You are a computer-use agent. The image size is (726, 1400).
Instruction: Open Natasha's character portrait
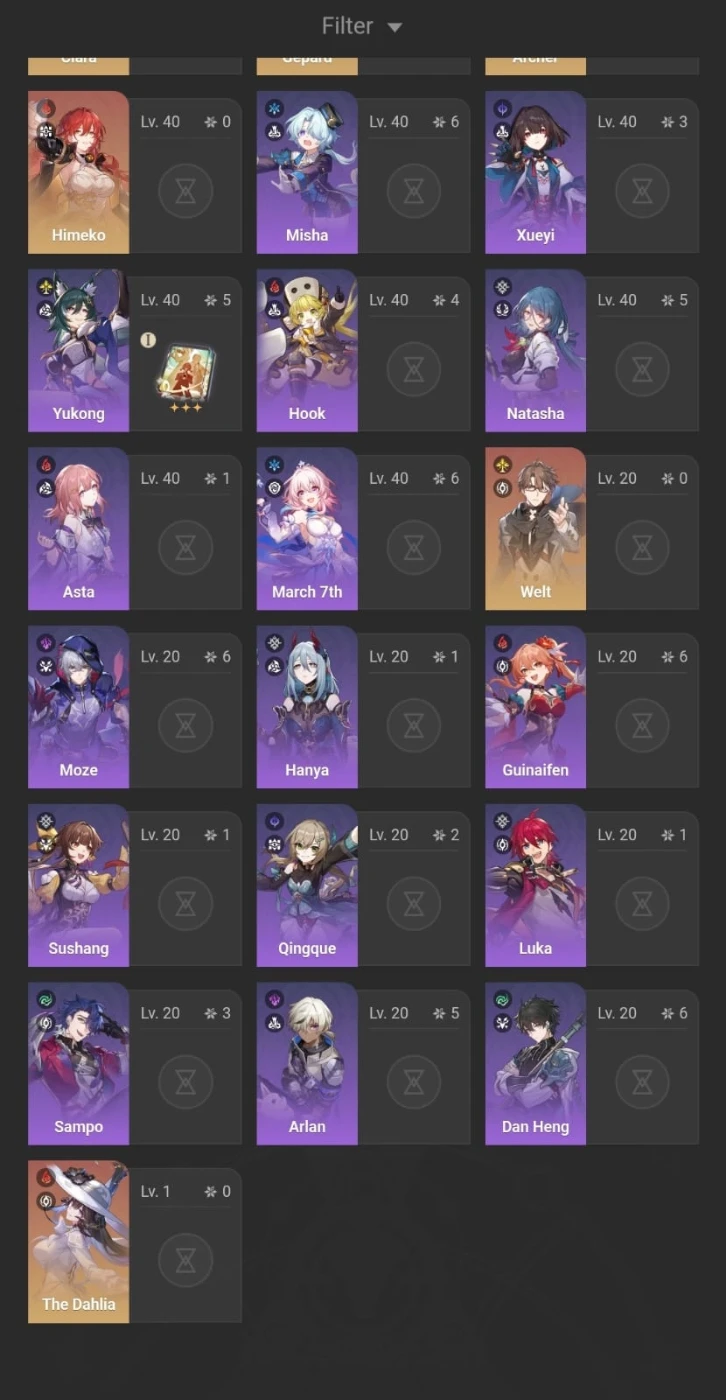[x=536, y=350]
